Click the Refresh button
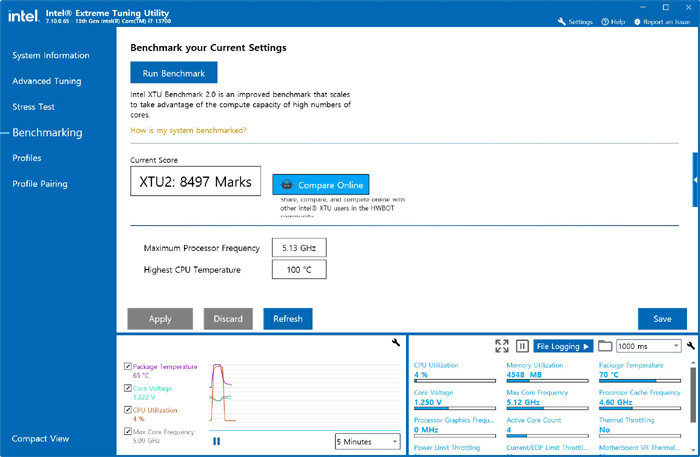 [288, 319]
